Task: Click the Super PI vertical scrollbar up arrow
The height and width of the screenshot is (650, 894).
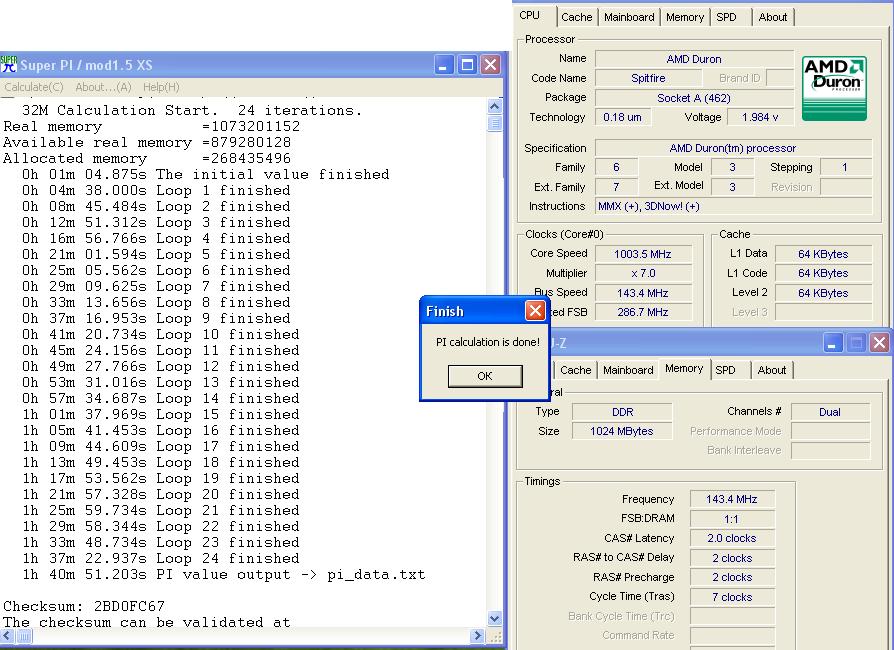Action: point(494,106)
